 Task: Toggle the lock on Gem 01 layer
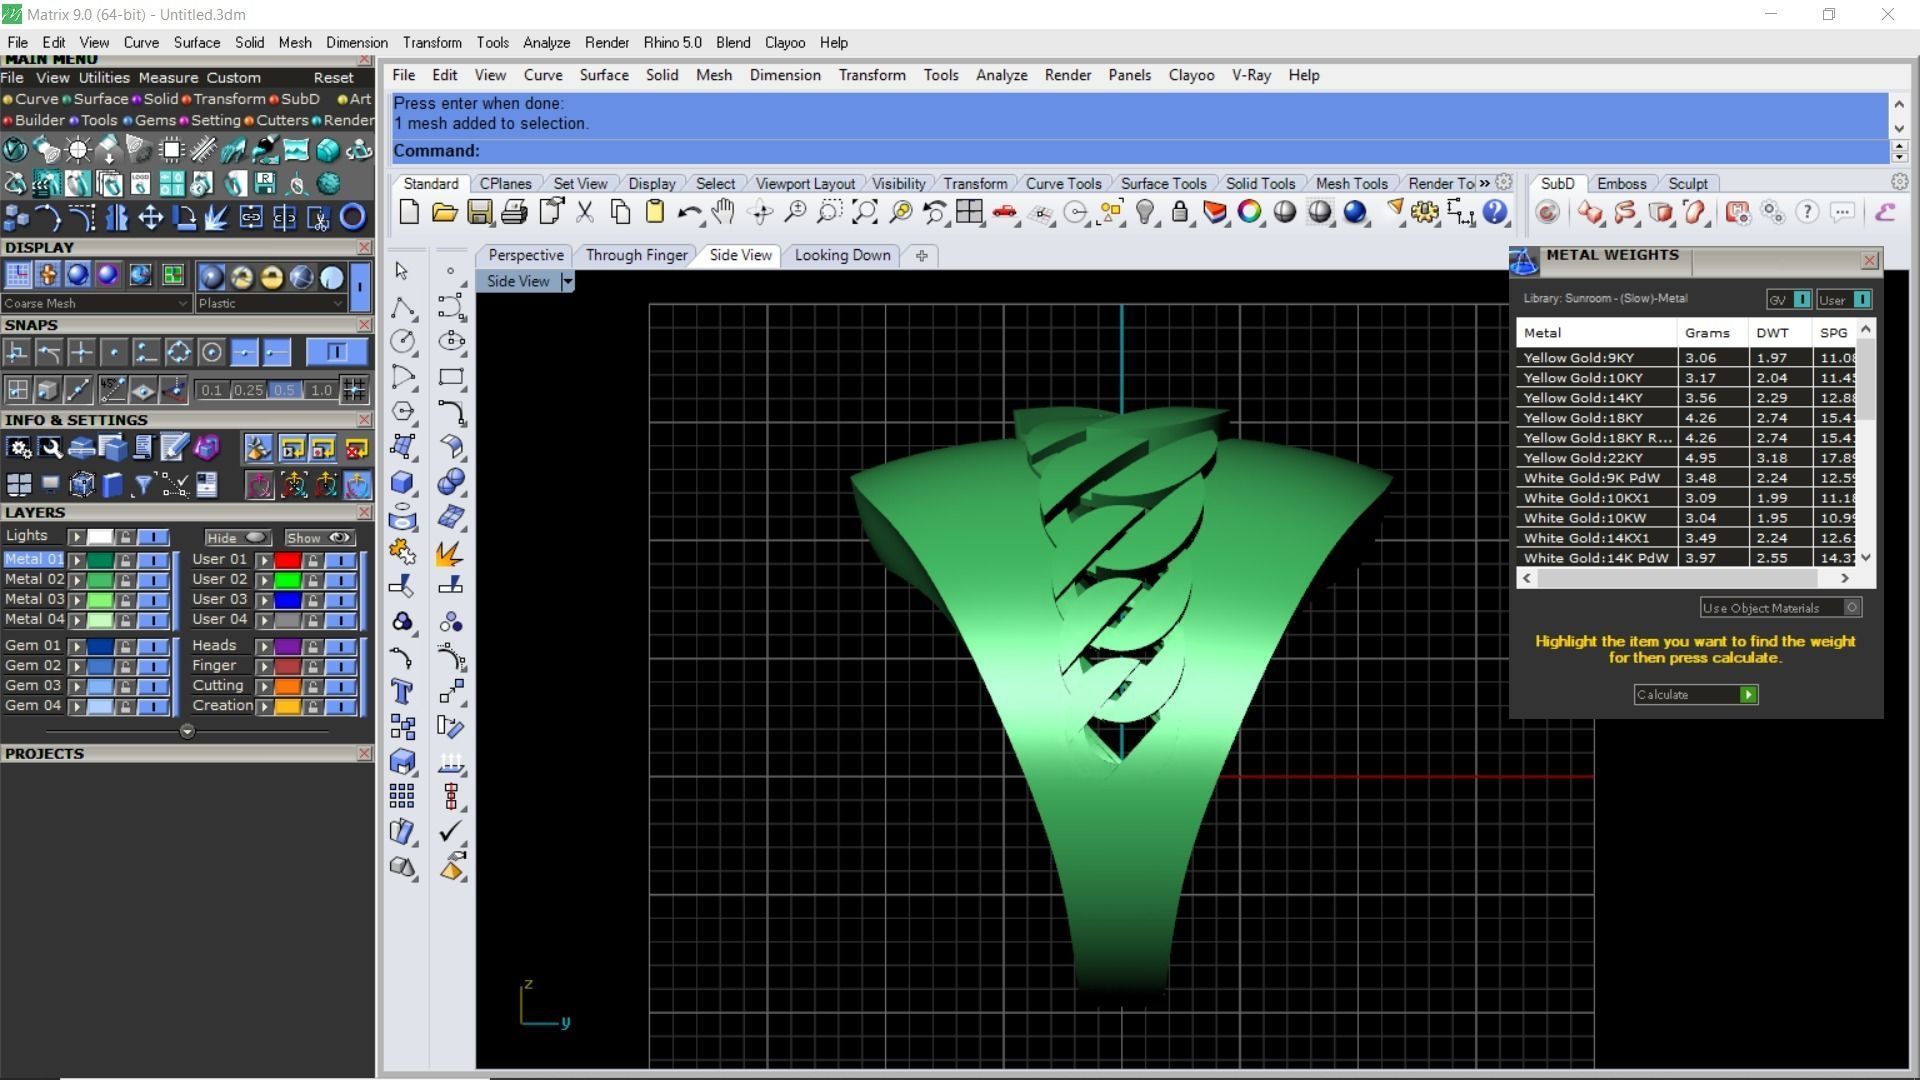pos(126,646)
